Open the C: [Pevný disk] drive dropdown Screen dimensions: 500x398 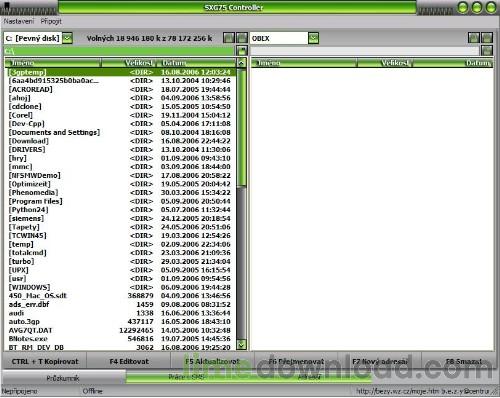click(67, 38)
